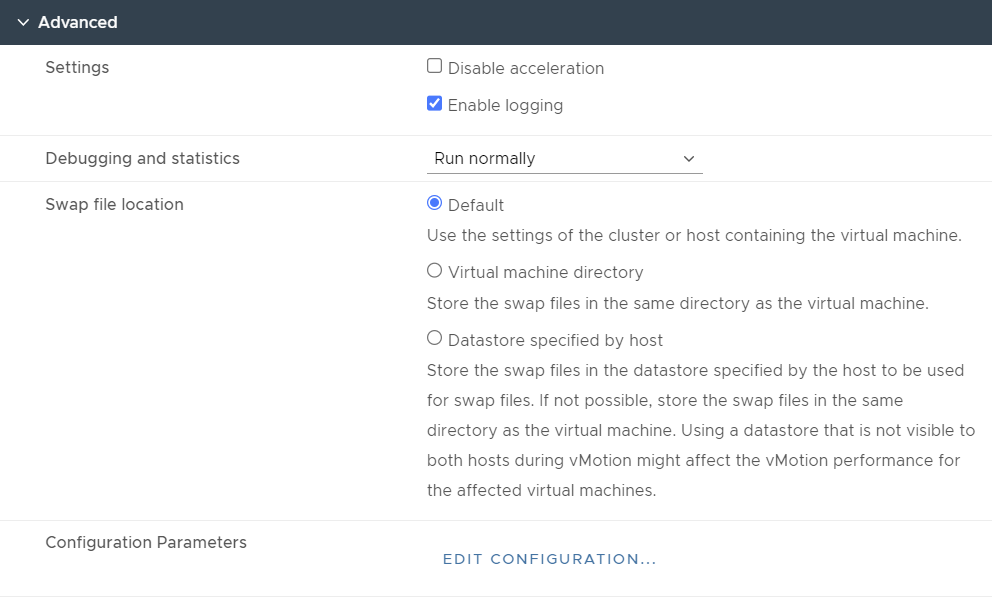Click the Disable acceleration label text
992x597 pixels.
[526, 68]
